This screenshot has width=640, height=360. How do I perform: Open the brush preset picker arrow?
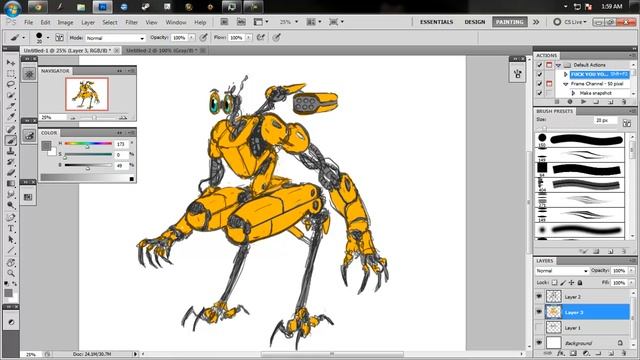coord(48,38)
